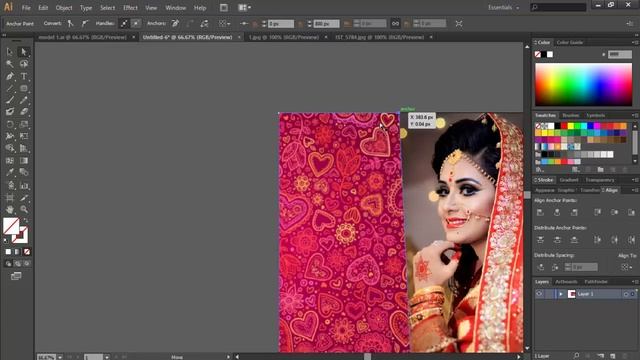
Task: Open the arrange documents dropdown in menu bar
Action: (x=244, y=7)
